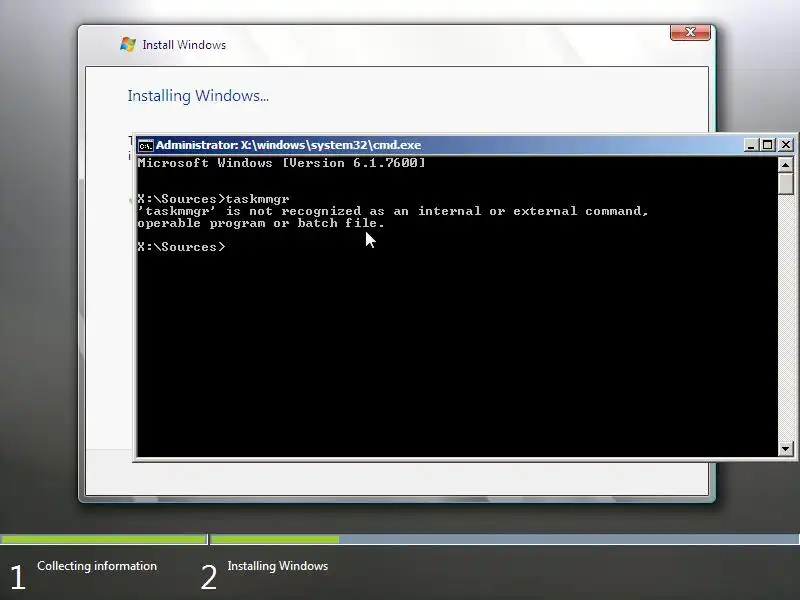Click the cmd.exe system menu icon
This screenshot has height=600, width=800.
pos(145,145)
